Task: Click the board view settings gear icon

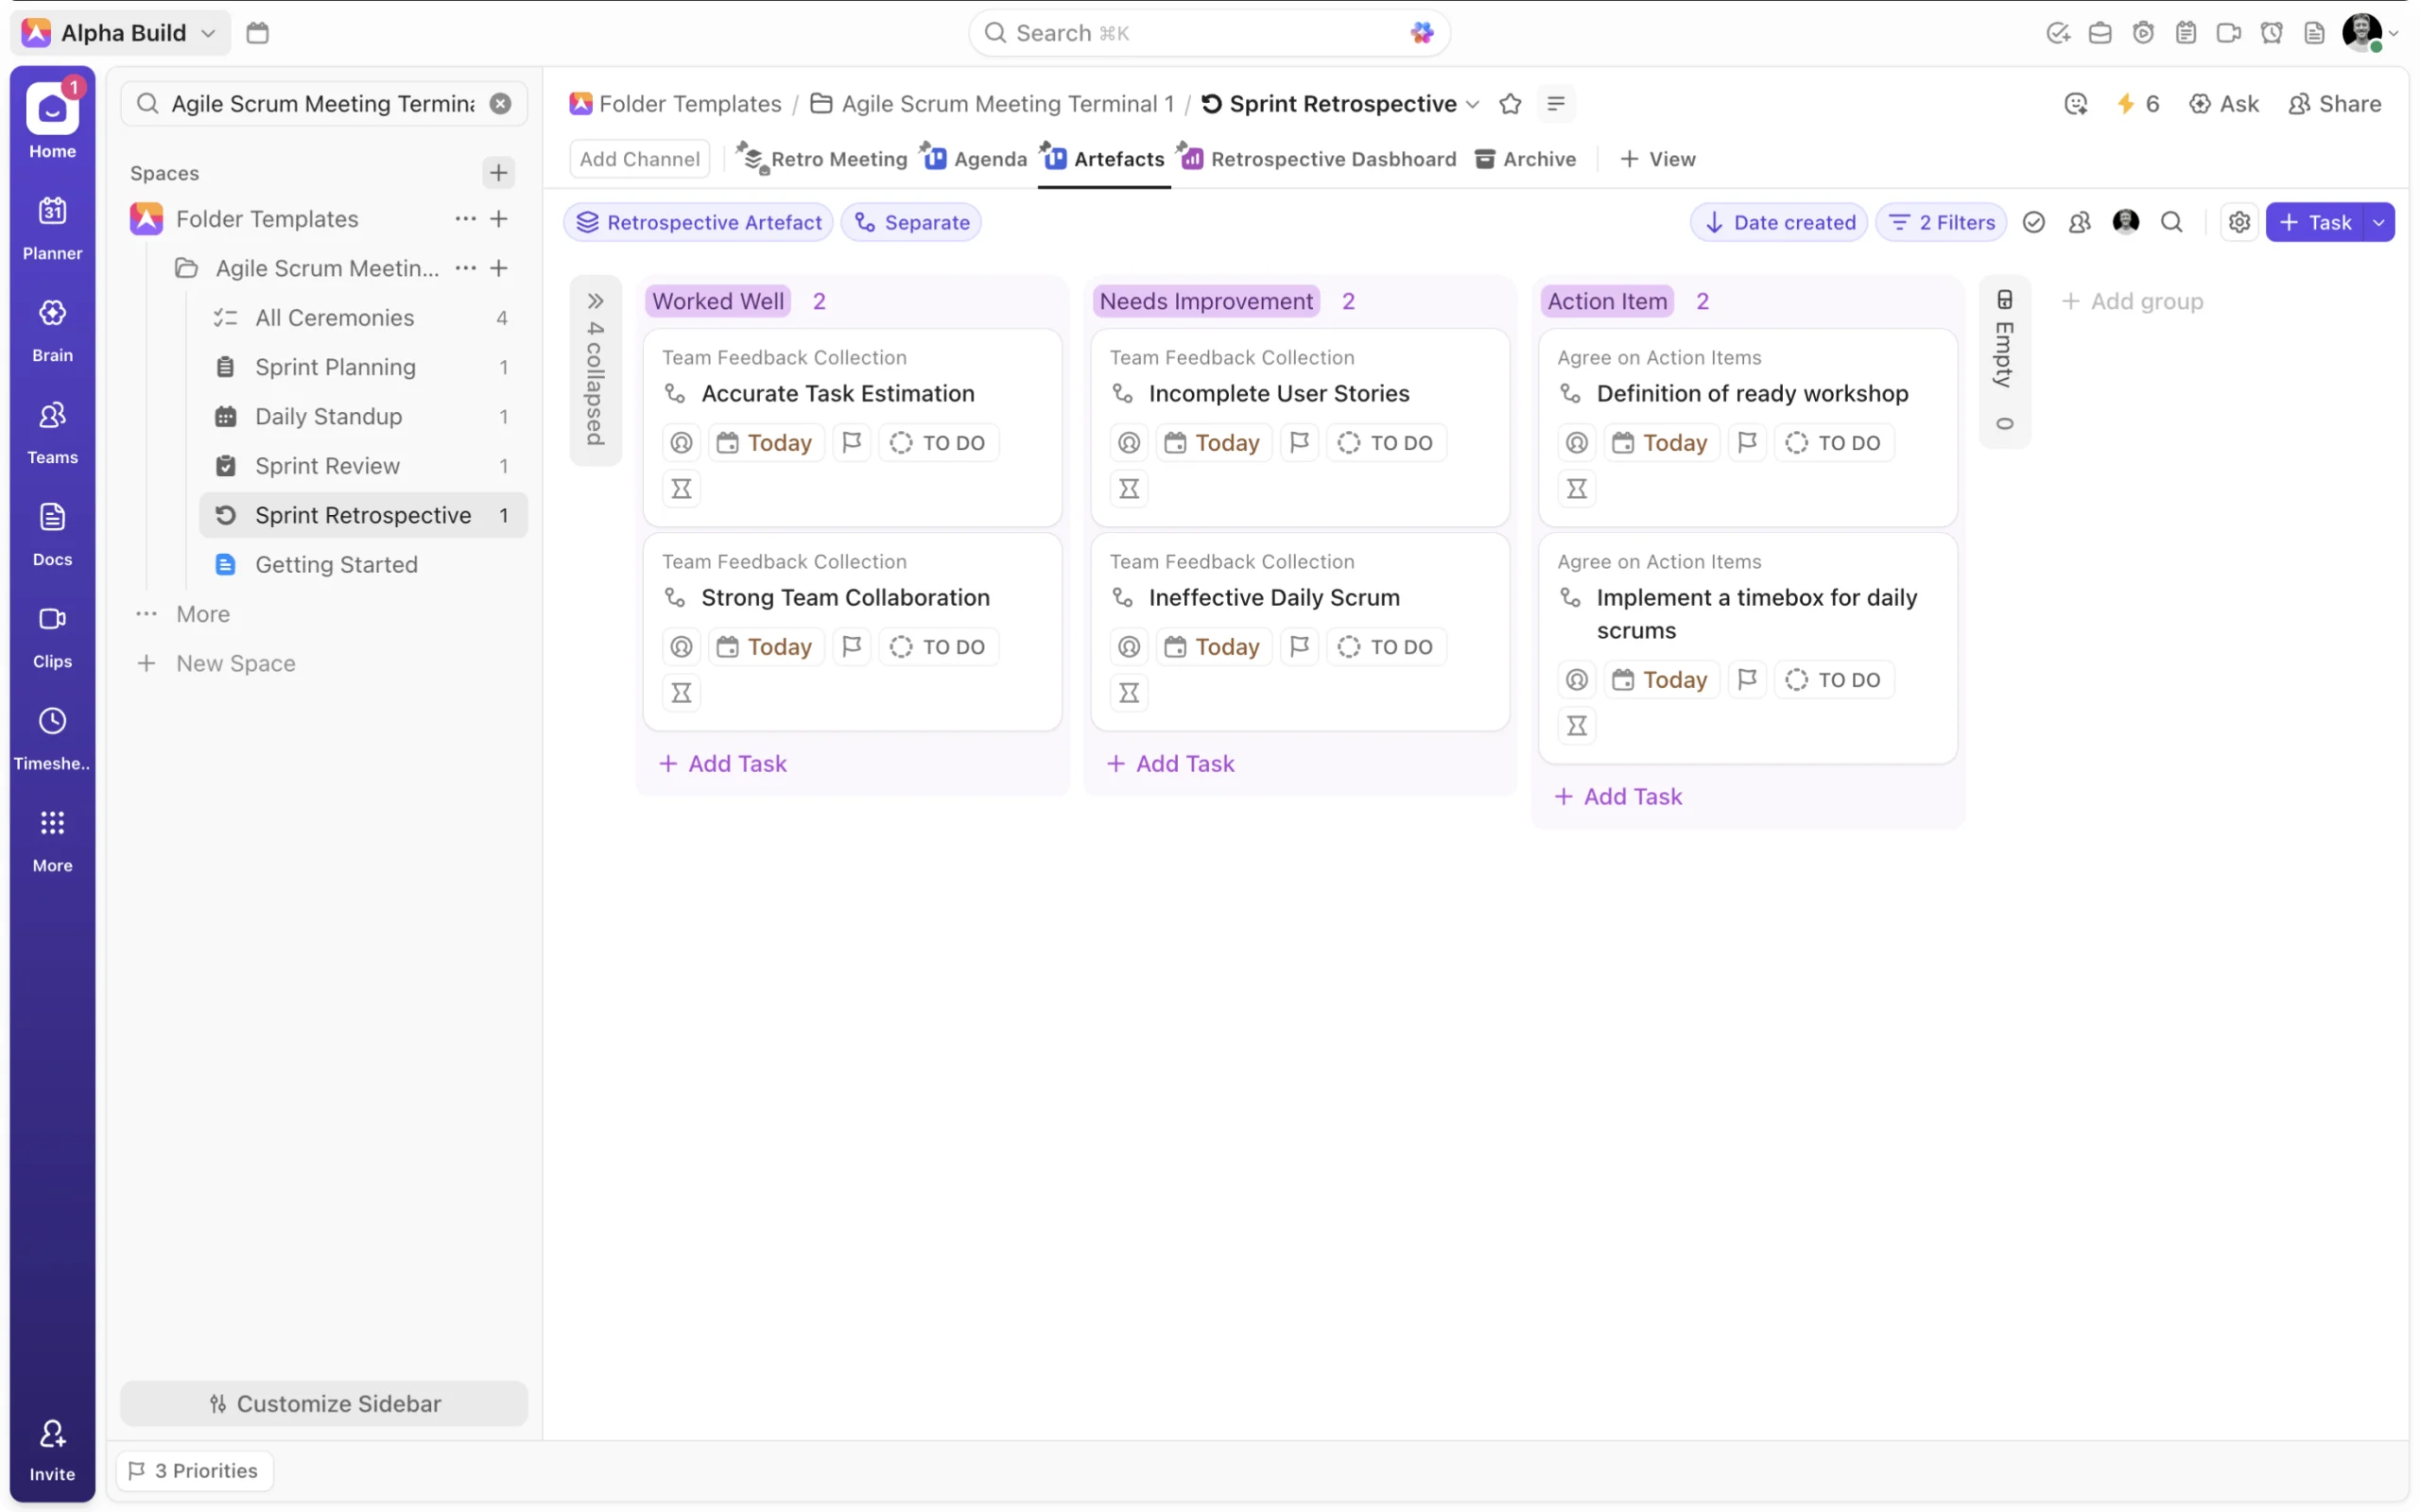Action: tap(2239, 222)
